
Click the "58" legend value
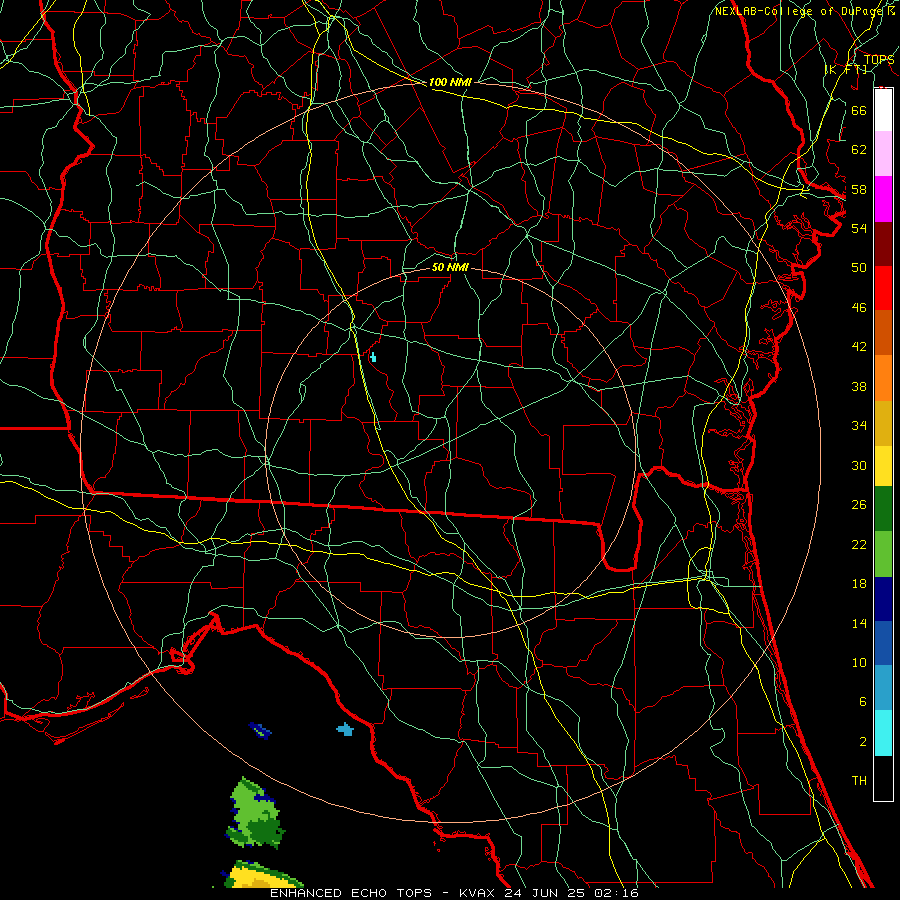coord(859,189)
